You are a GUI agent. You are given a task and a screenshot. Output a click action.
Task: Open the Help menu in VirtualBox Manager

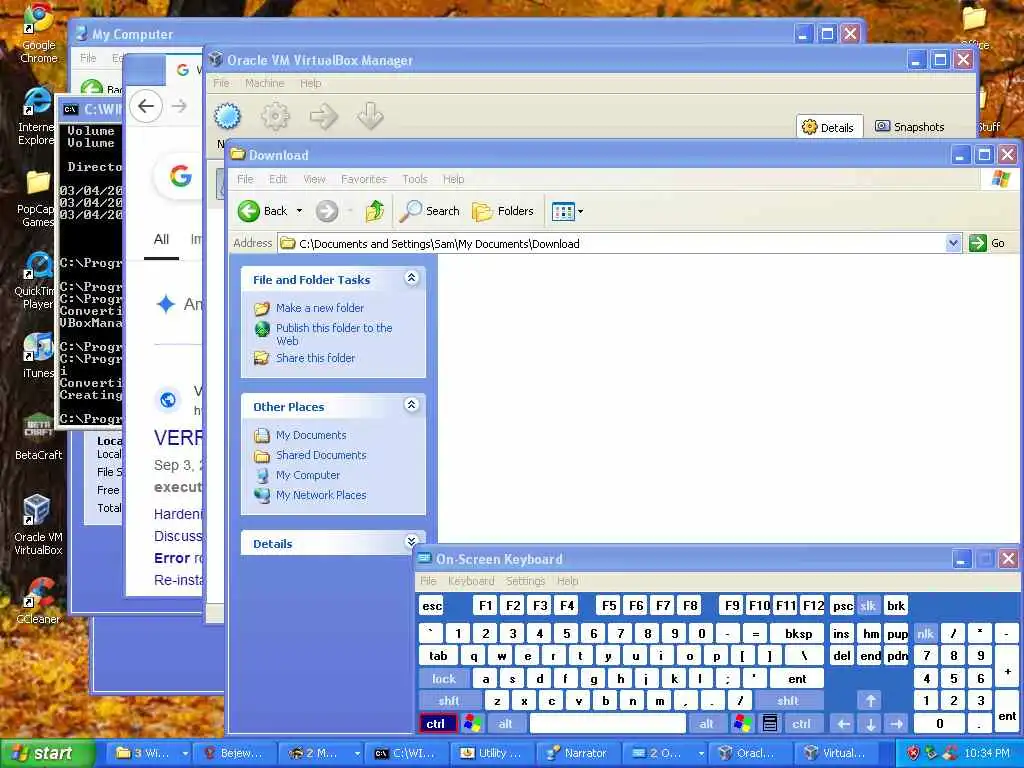[310, 83]
